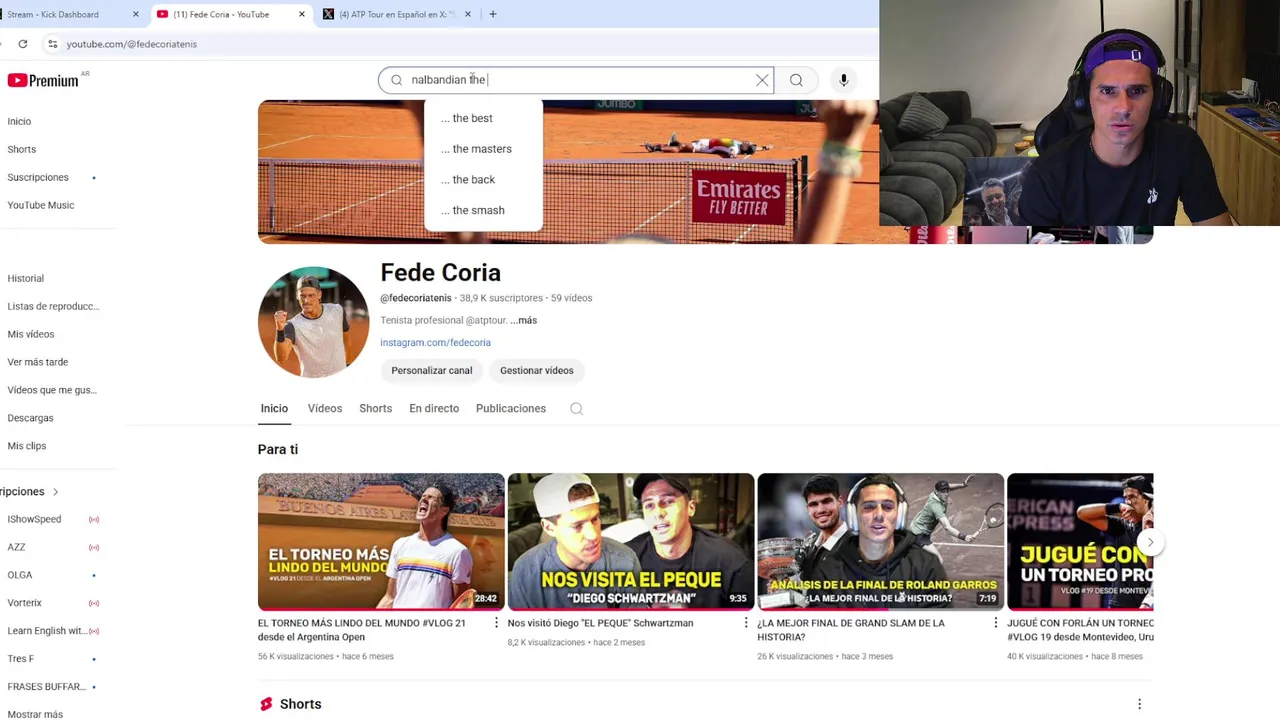Show more subscriptions with Mostrar más
The height and width of the screenshot is (720, 1280).
(35, 714)
